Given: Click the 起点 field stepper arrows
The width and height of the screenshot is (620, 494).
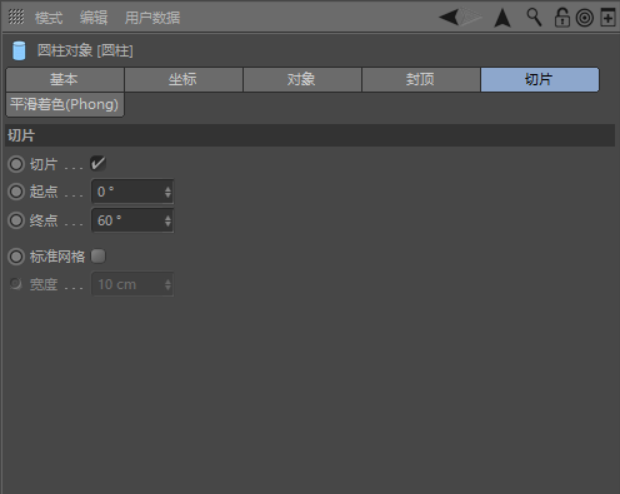Looking at the screenshot, I should 168,192.
